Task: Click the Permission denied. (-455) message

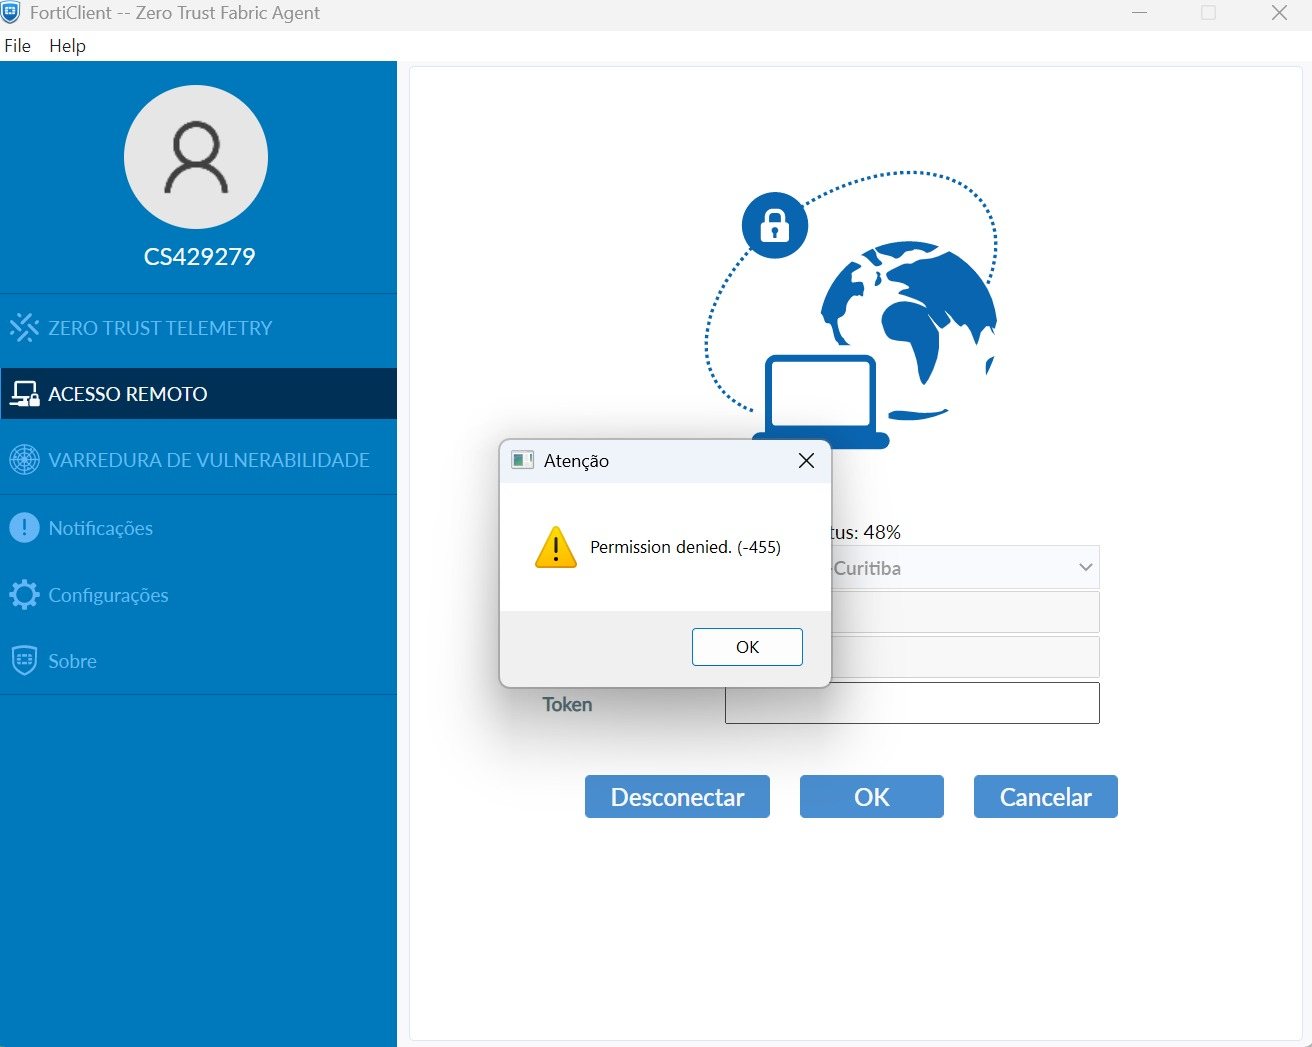Action: [x=685, y=547]
